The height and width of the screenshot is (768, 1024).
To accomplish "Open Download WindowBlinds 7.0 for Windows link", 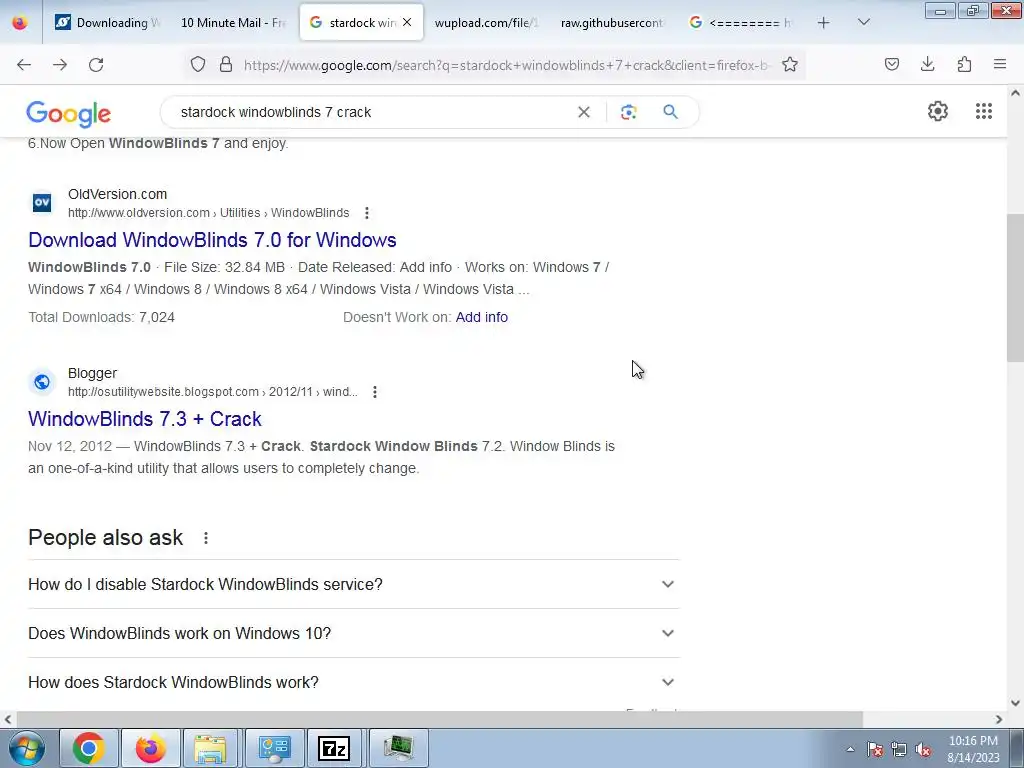I will pos(212,240).
